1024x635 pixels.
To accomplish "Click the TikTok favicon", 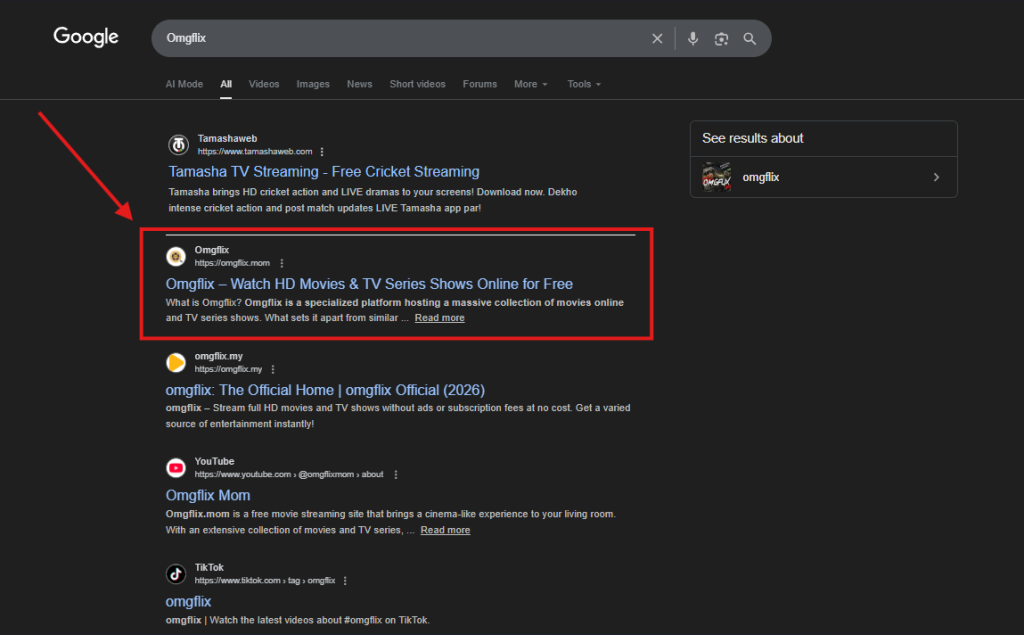I will 176,574.
